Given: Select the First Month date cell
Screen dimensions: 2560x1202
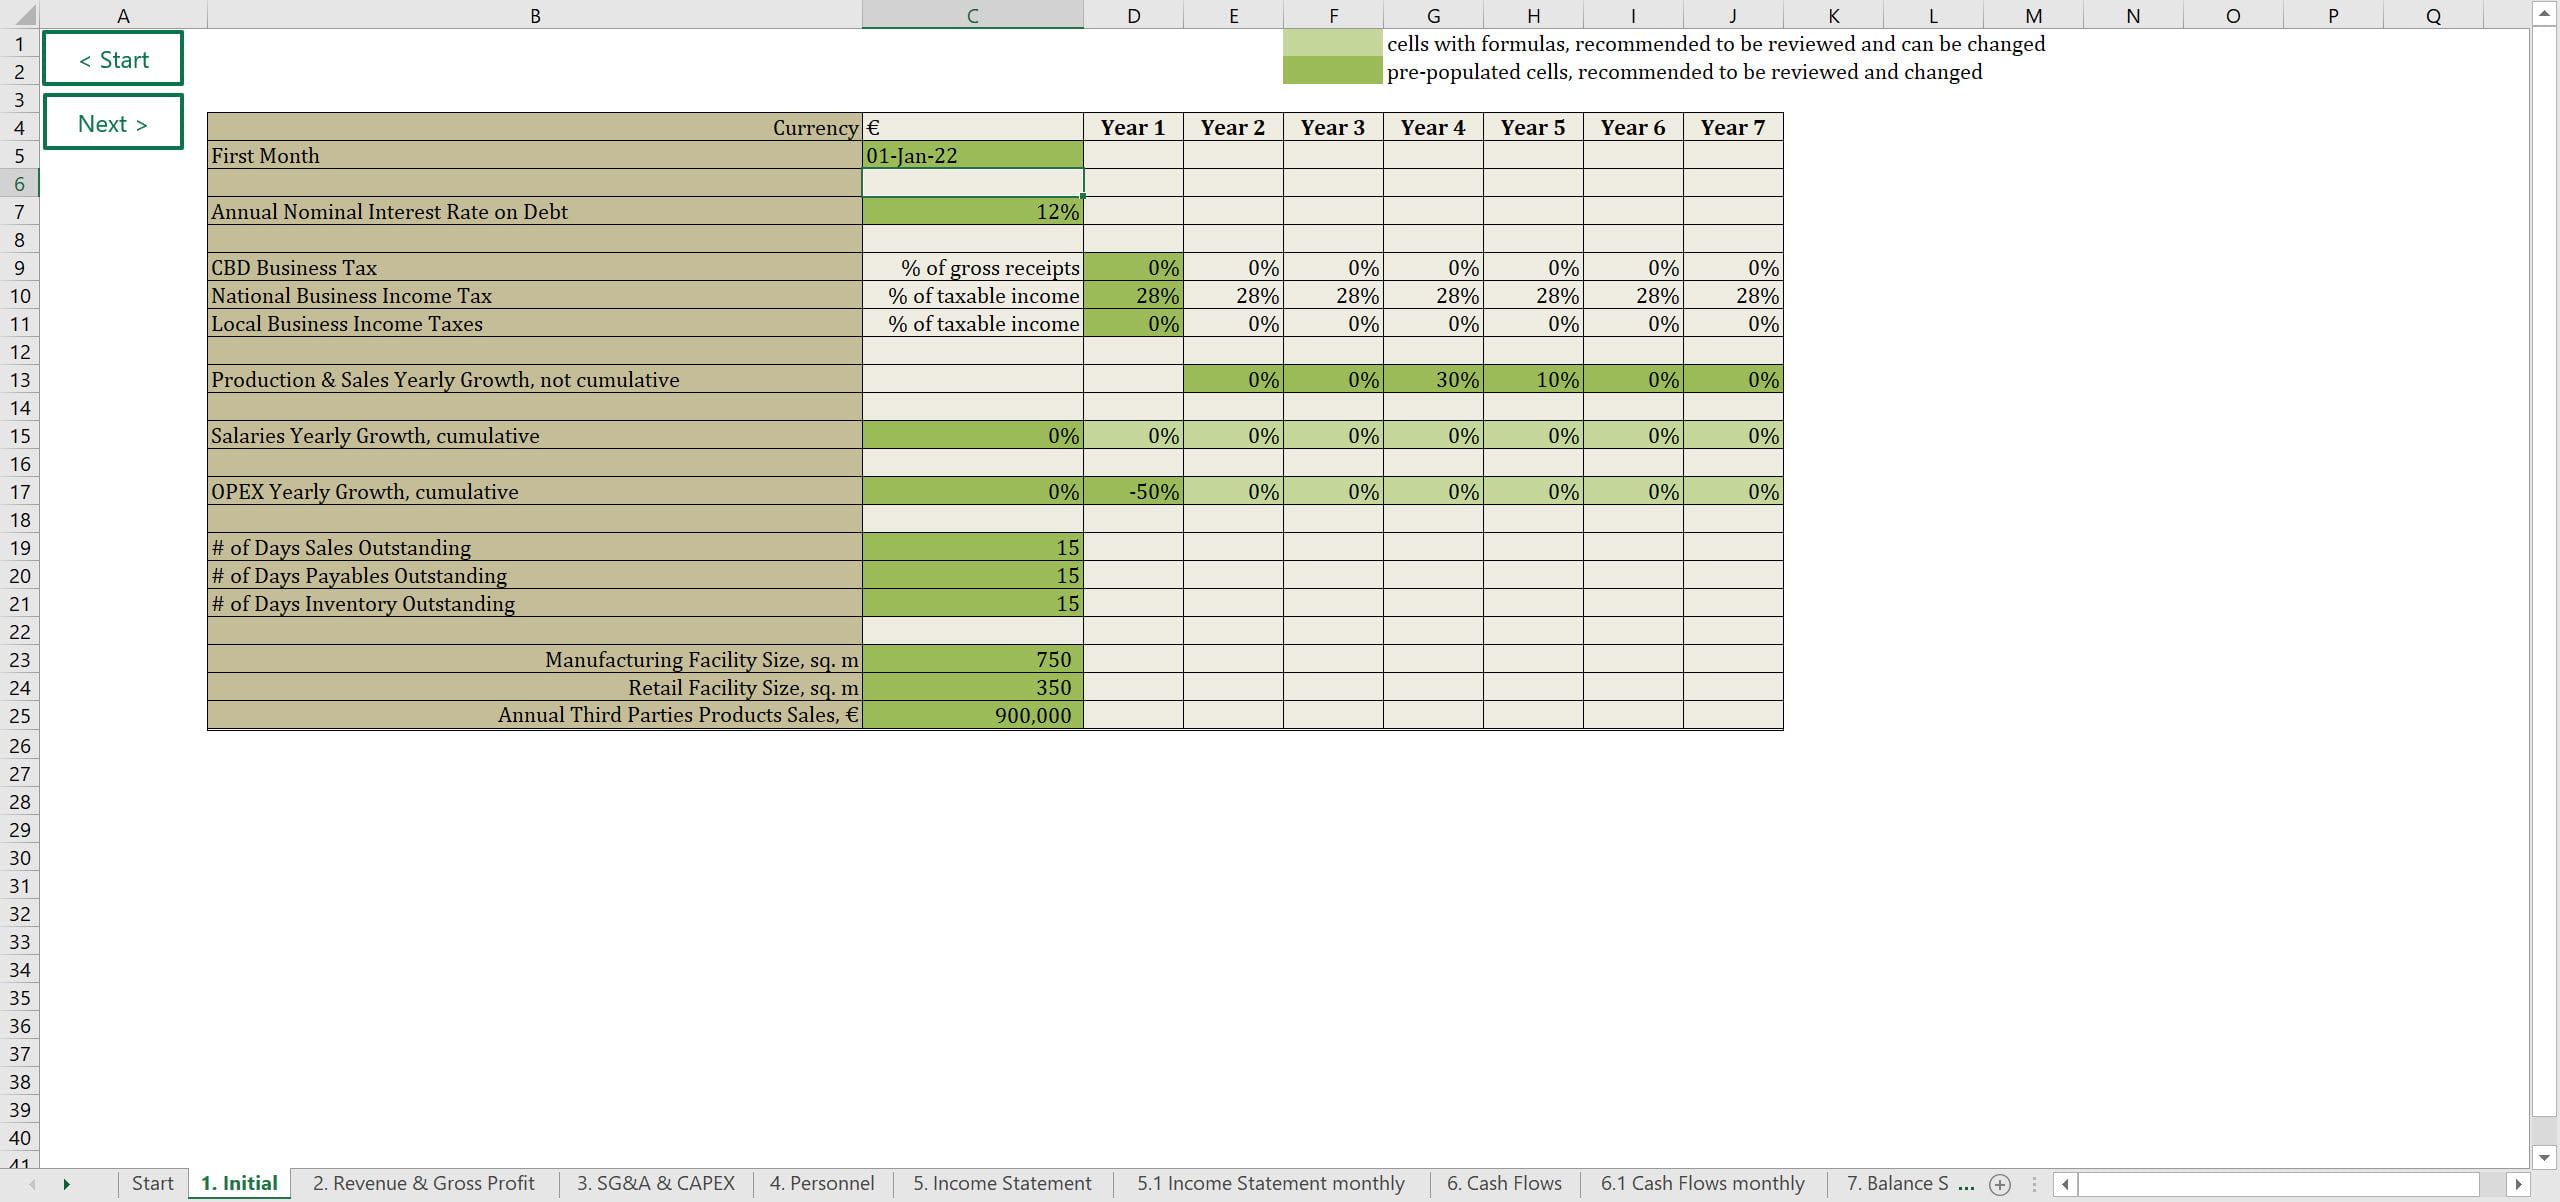Looking at the screenshot, I should click(x=972, y=155).
